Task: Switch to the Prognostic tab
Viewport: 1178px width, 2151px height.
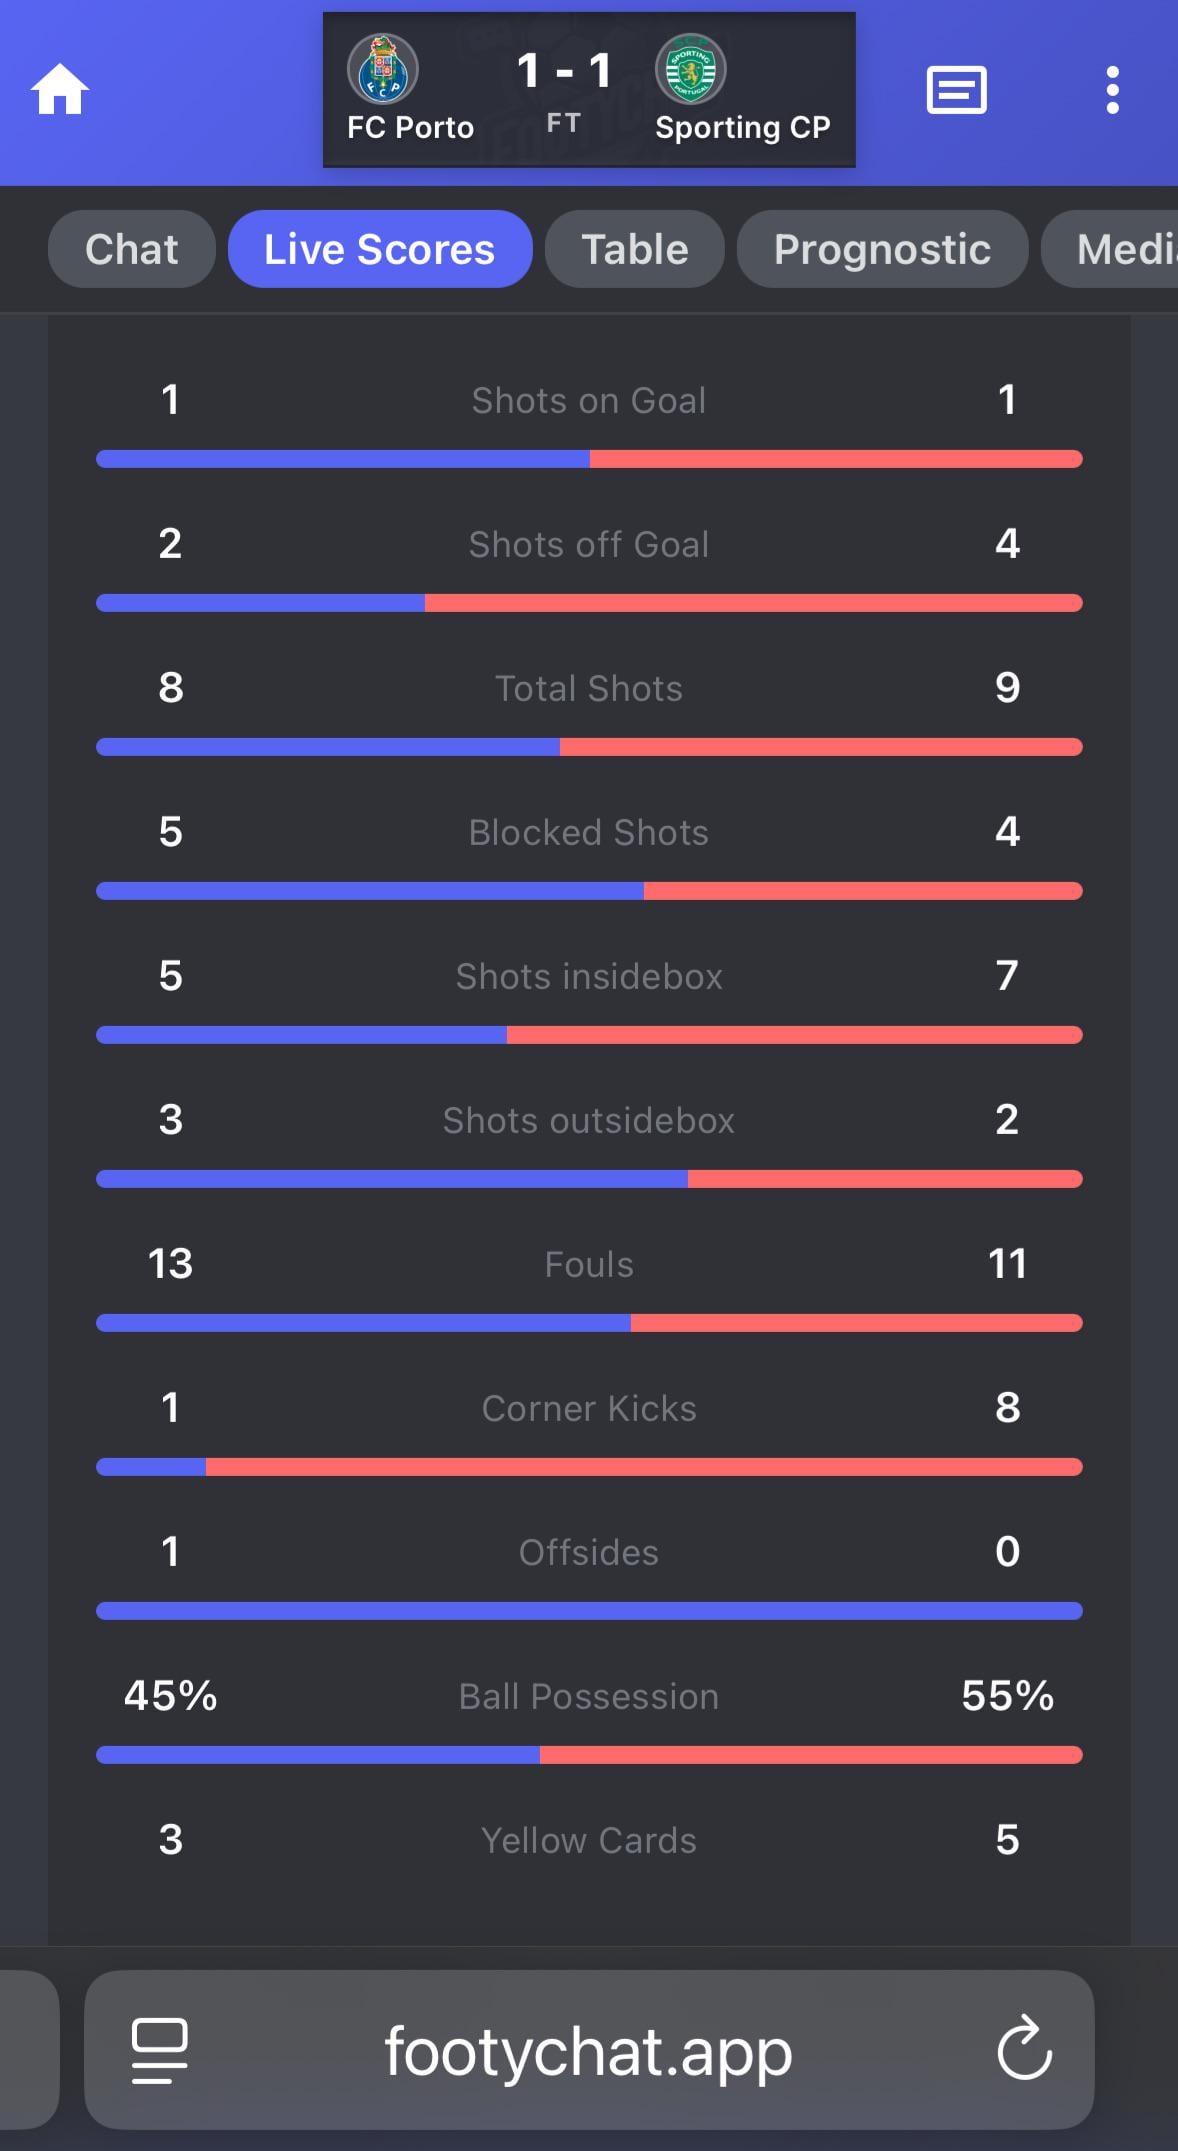Action: [x=882, y=249]
